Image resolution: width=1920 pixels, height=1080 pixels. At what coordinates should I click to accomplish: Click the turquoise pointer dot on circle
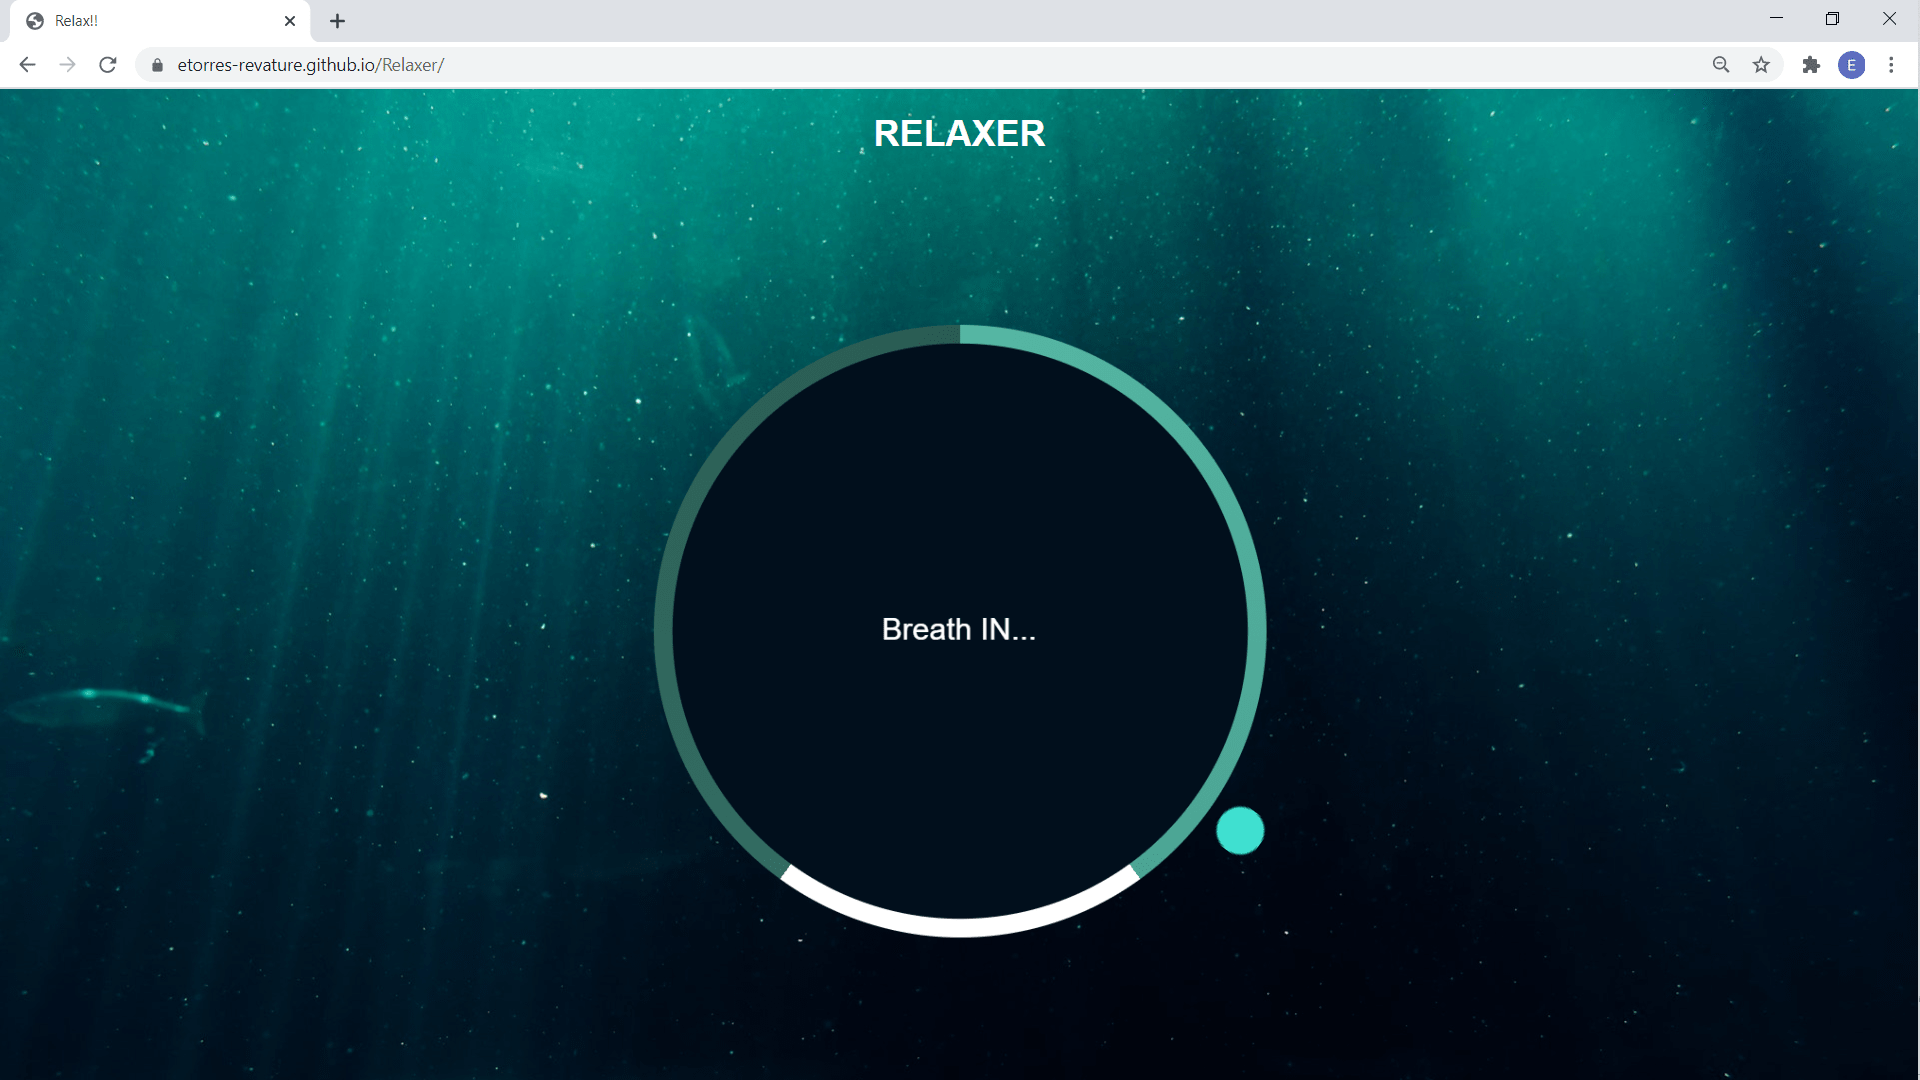pos(1240,831)
